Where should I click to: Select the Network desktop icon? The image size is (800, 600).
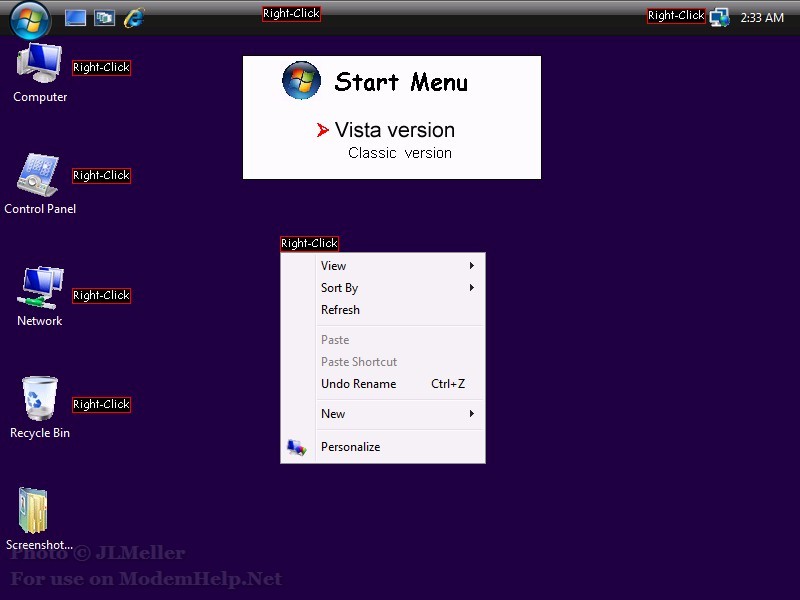pyautogui.click(x=40, y=296)
